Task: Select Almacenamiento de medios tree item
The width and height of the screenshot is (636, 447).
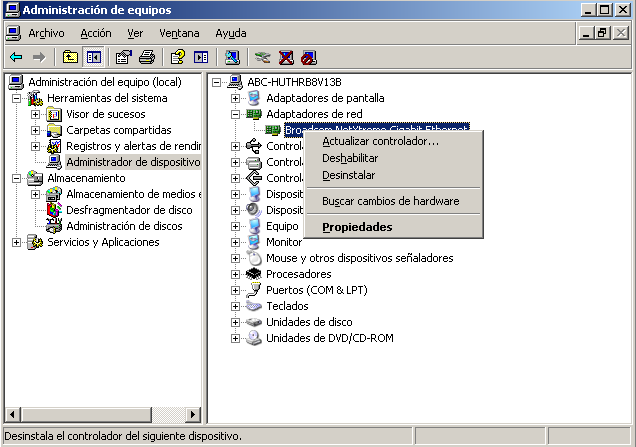Action: pos(133,194)
